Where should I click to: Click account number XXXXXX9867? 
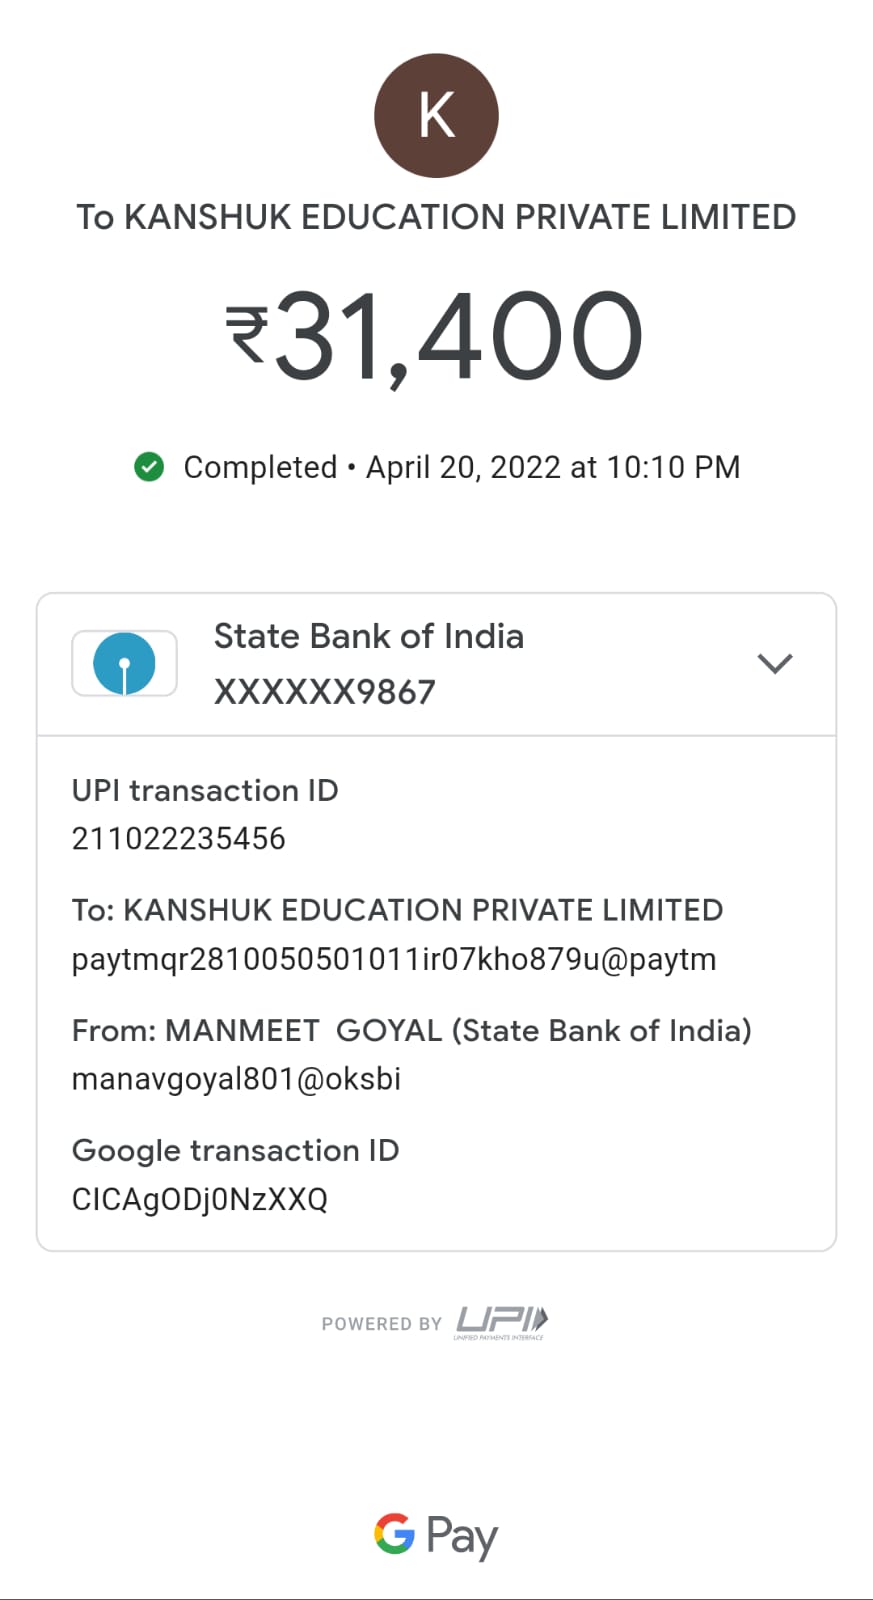tap(324, 692)
